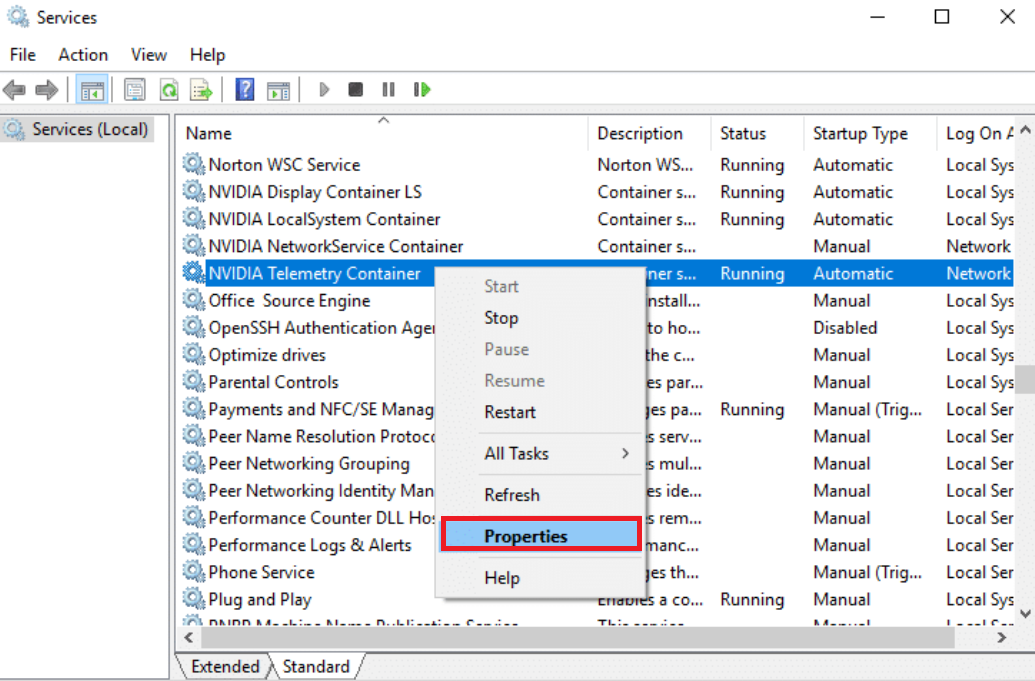Viewport: 1035px width, 681px height.
Task: Select Performance Counter DLL Host row
Action: pos(308,518)
